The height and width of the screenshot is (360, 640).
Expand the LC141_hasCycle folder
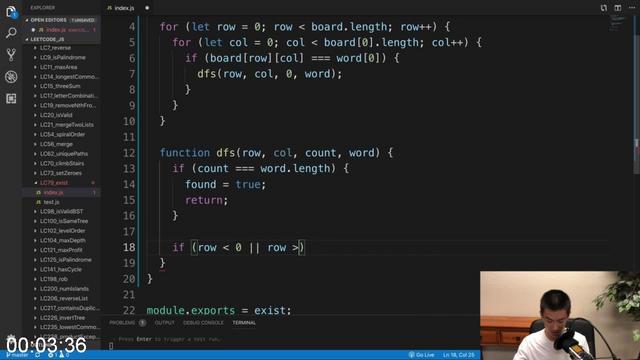(x=61, y=269)
